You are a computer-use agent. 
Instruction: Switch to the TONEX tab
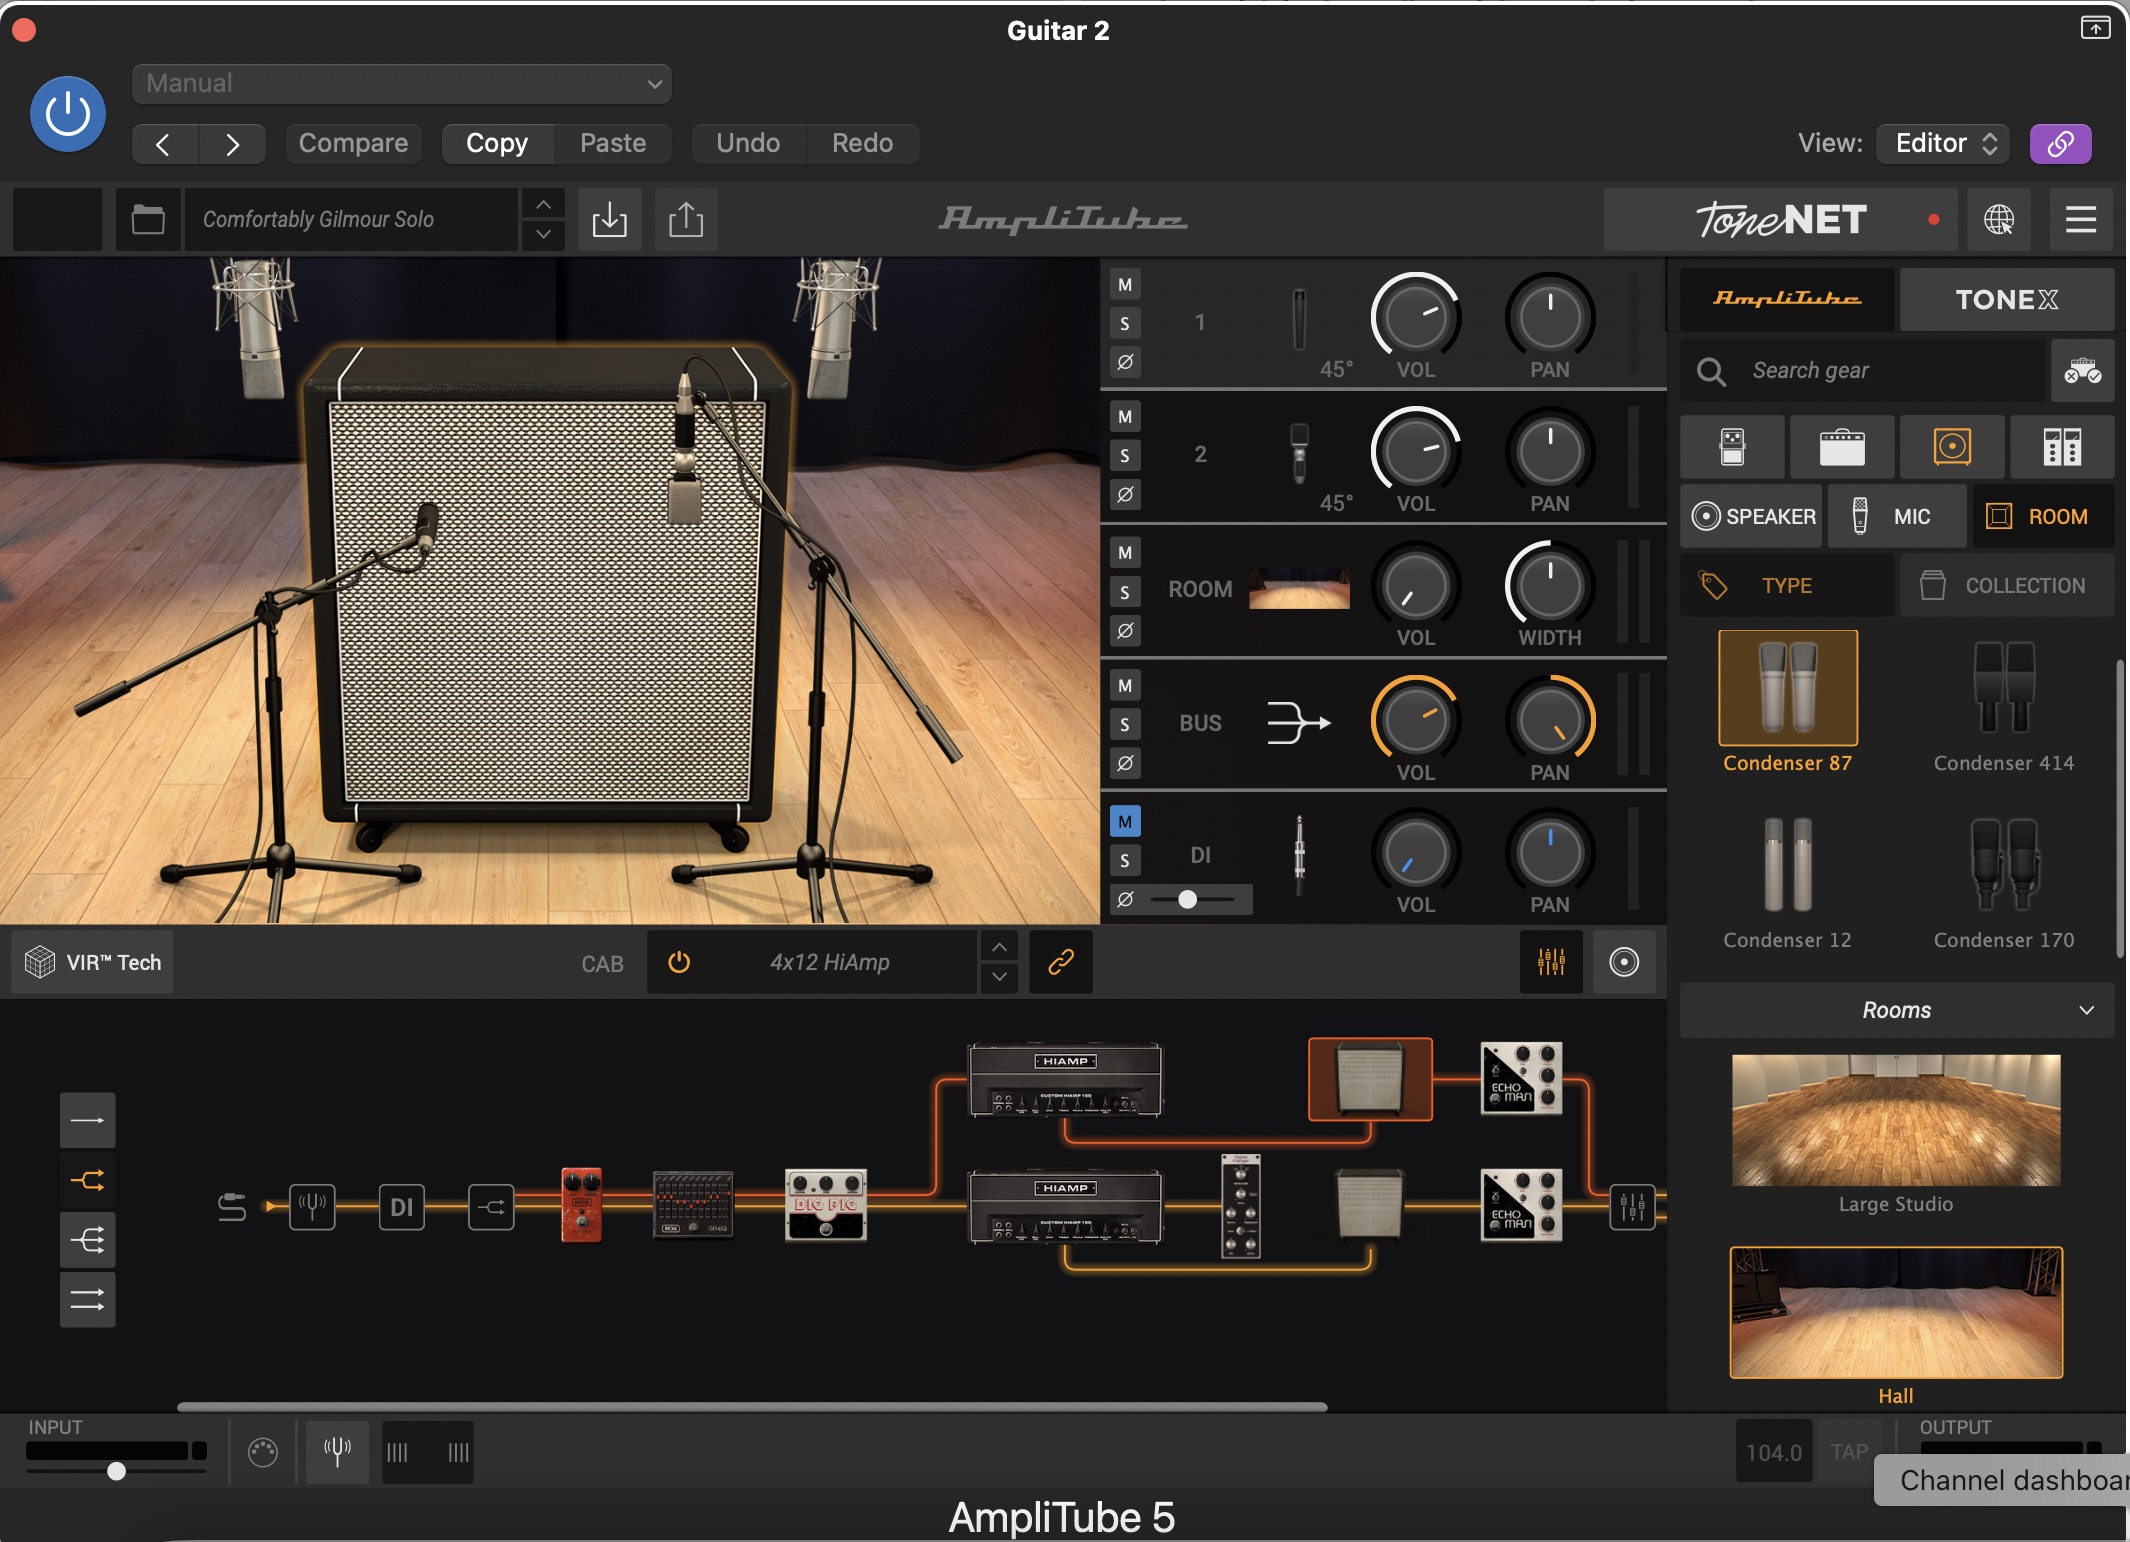[2006, 299]
